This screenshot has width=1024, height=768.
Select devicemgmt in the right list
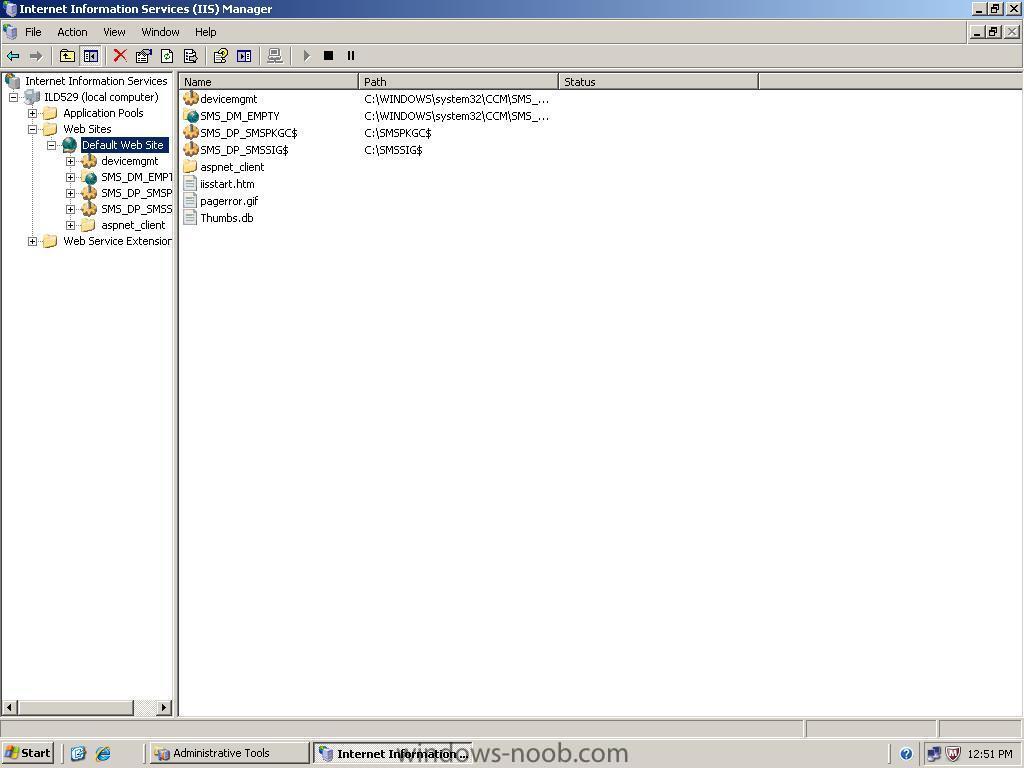[229, 99]
